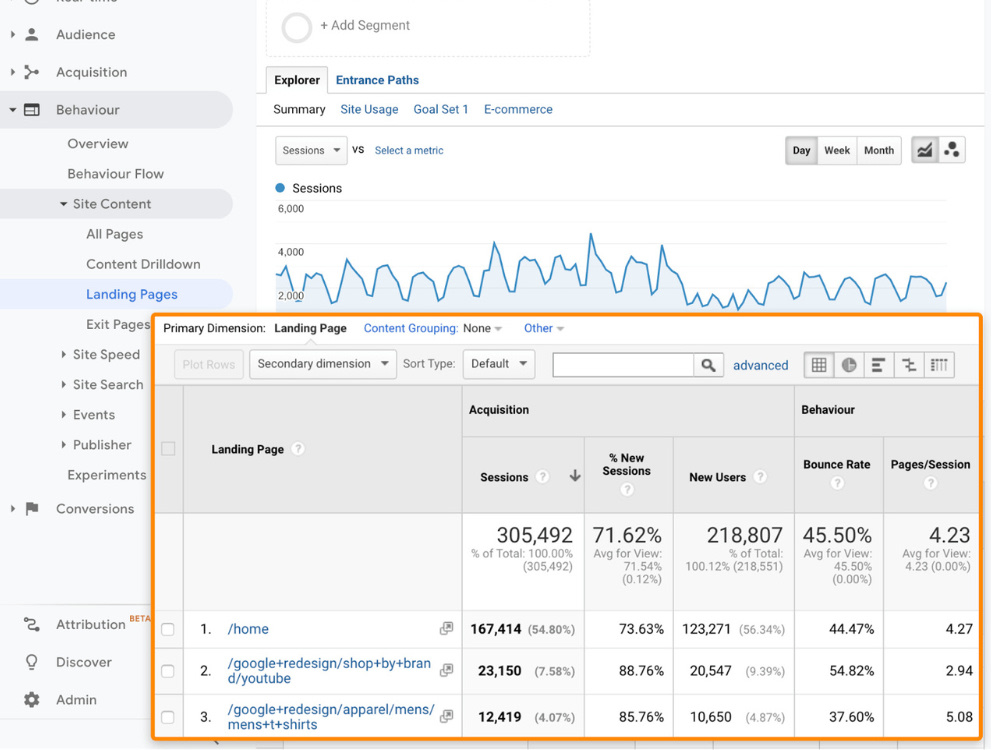Open the Goal Set 1 sub-tab
Screen dimensions: 1000x750
point(441,110)
